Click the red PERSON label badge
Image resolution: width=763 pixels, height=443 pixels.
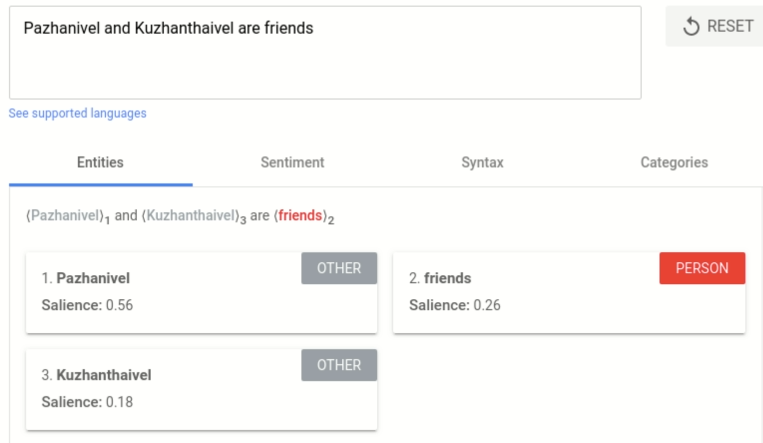702,268
